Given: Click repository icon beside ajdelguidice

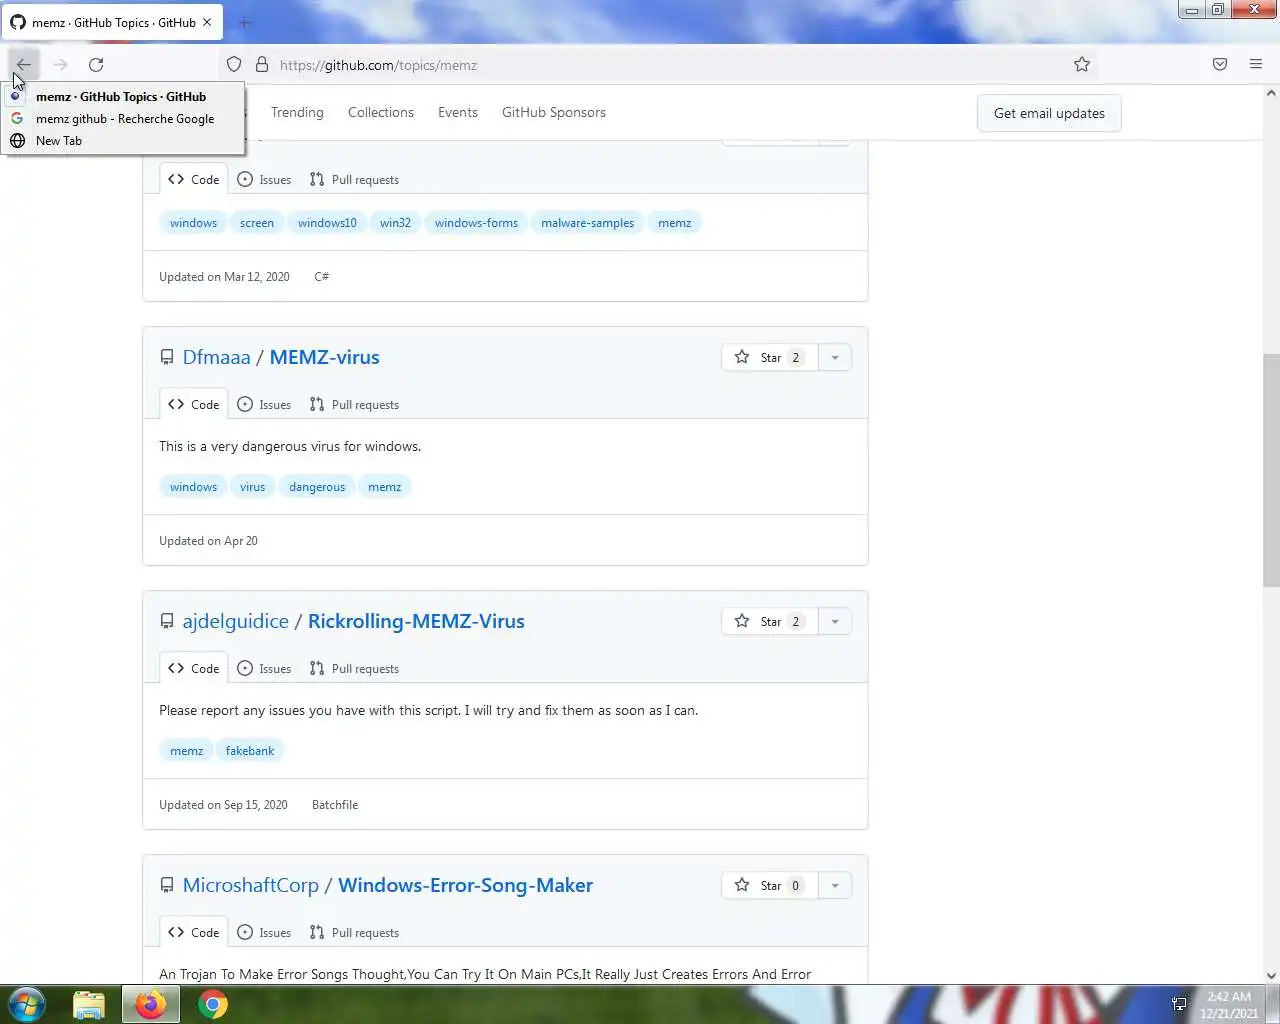Looking at the screenshot, I should coord(167,622).
